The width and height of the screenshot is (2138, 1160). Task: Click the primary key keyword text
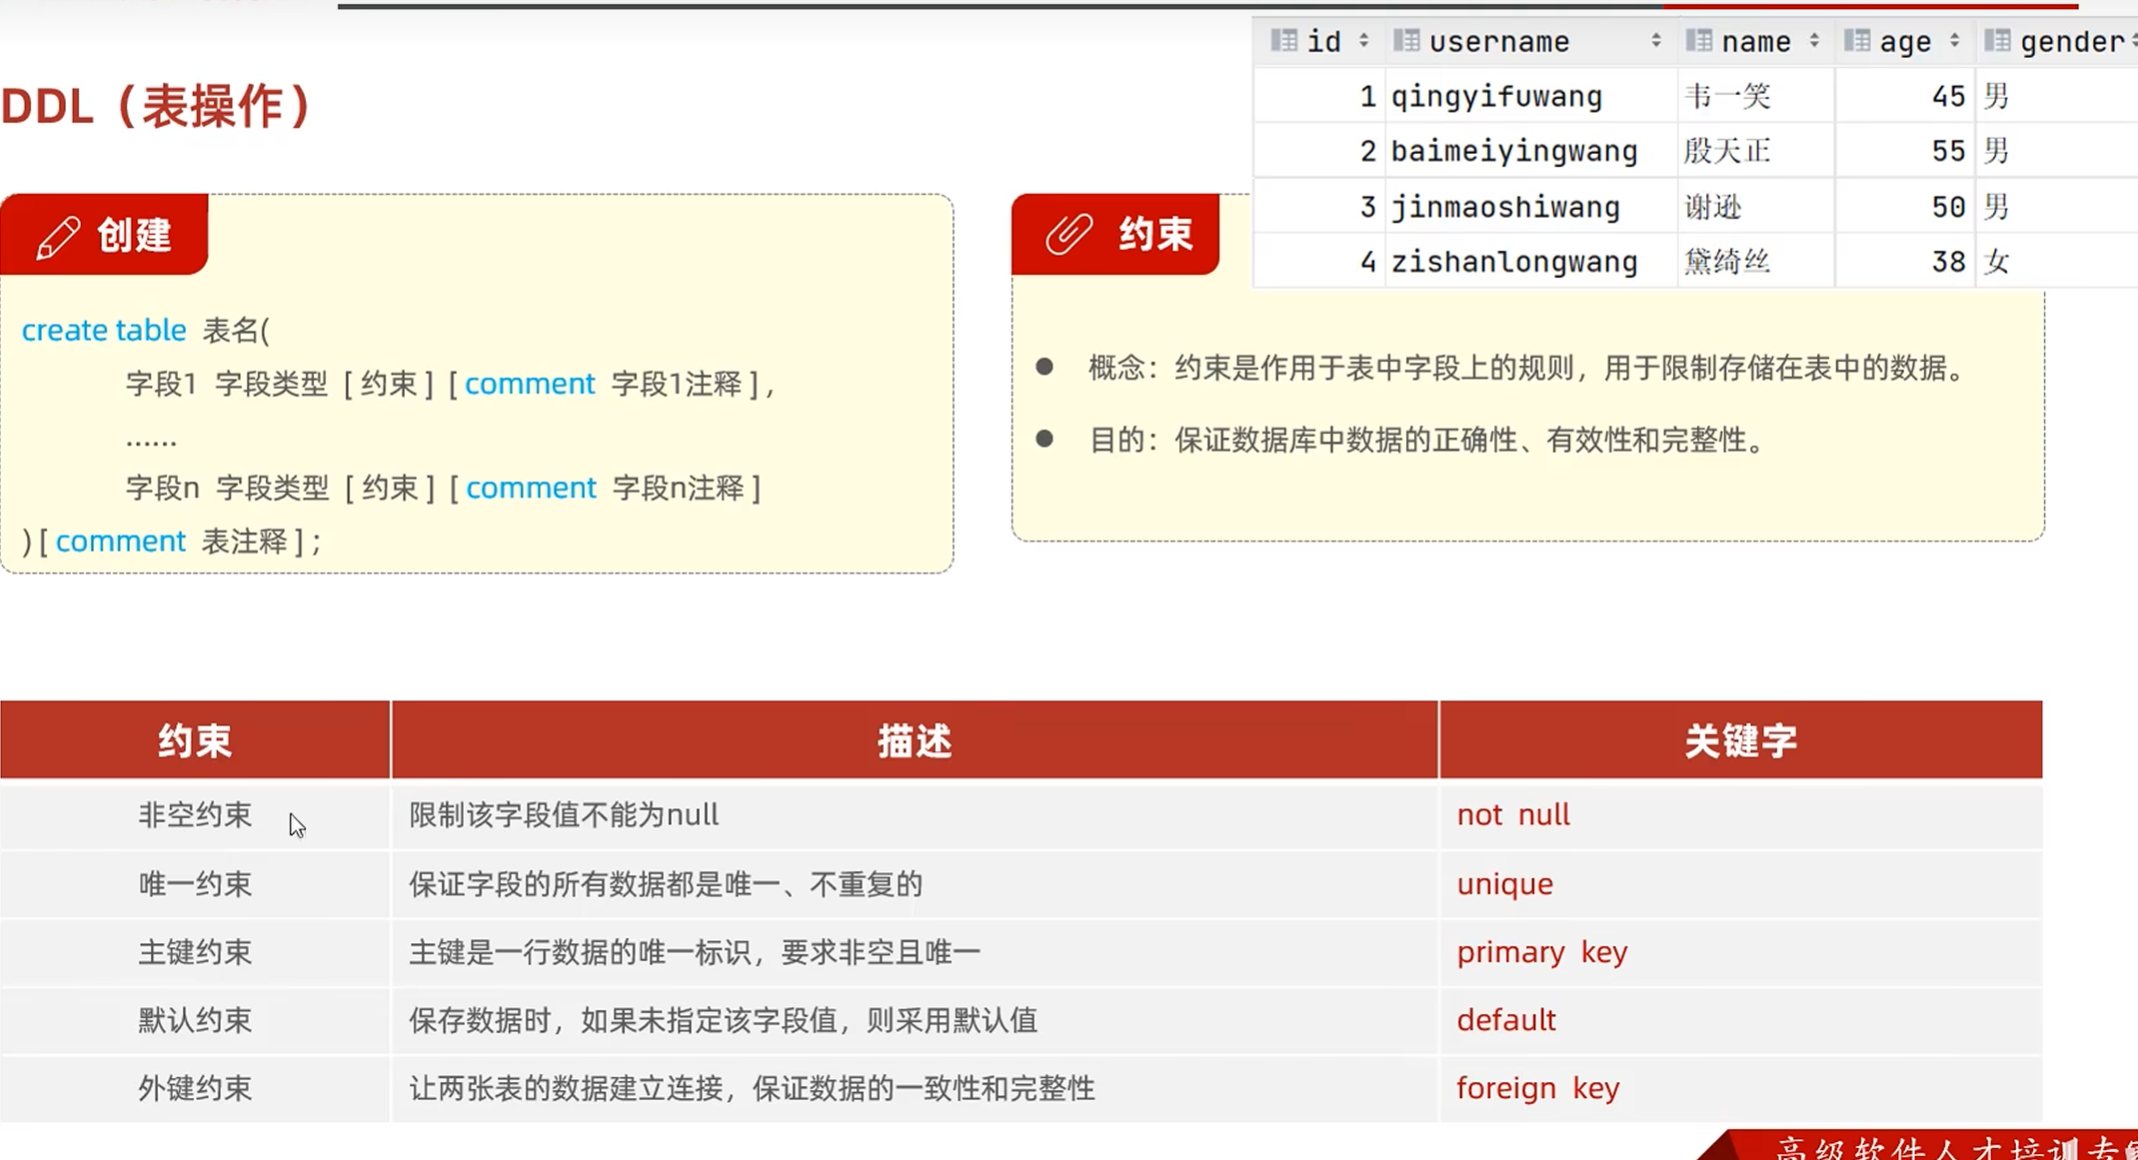pyautogui.click(x=1541, y=952)
